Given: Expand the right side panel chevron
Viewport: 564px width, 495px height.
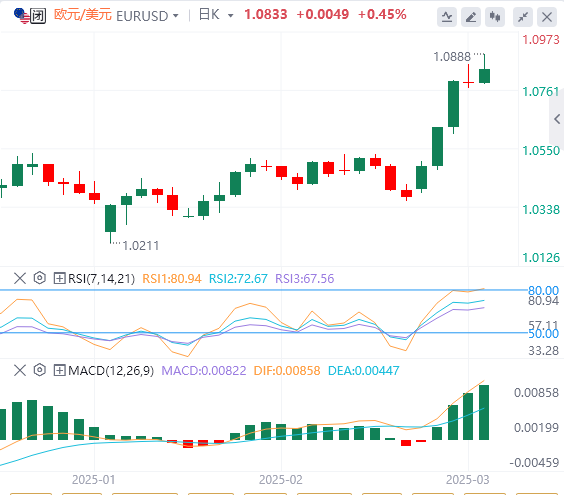Looking at the screenshot, I should [x=557, y=119].
